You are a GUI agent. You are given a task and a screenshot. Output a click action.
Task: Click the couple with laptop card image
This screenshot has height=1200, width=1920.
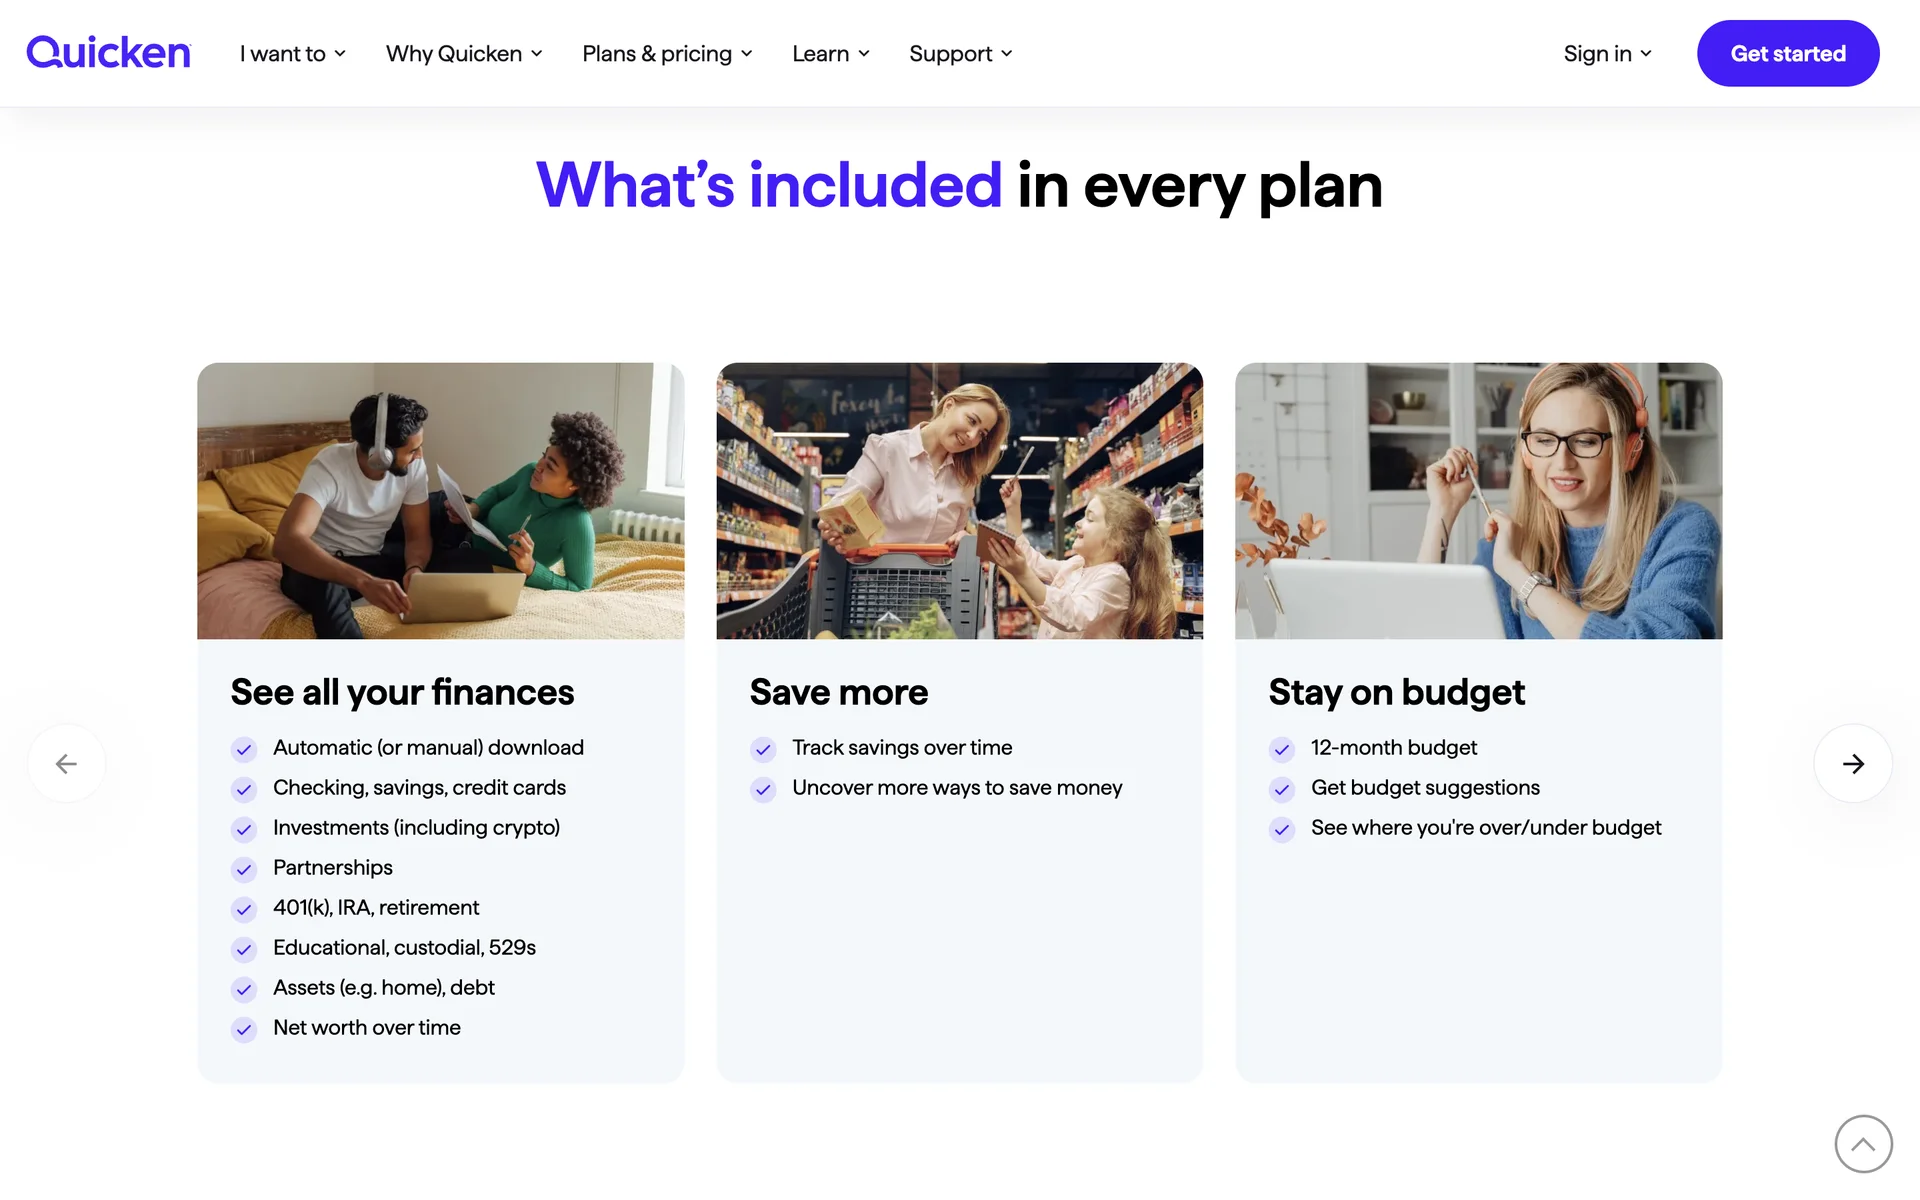(x=441, y=501)
